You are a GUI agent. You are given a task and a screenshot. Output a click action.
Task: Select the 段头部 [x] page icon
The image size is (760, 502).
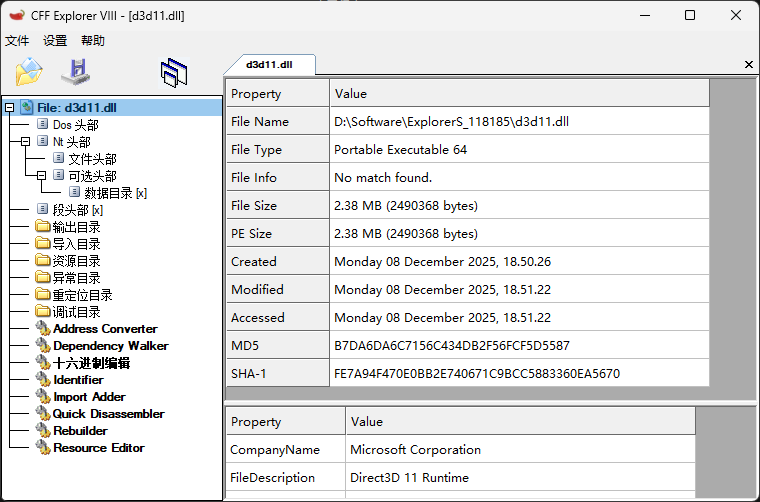[x=43, y=209]
